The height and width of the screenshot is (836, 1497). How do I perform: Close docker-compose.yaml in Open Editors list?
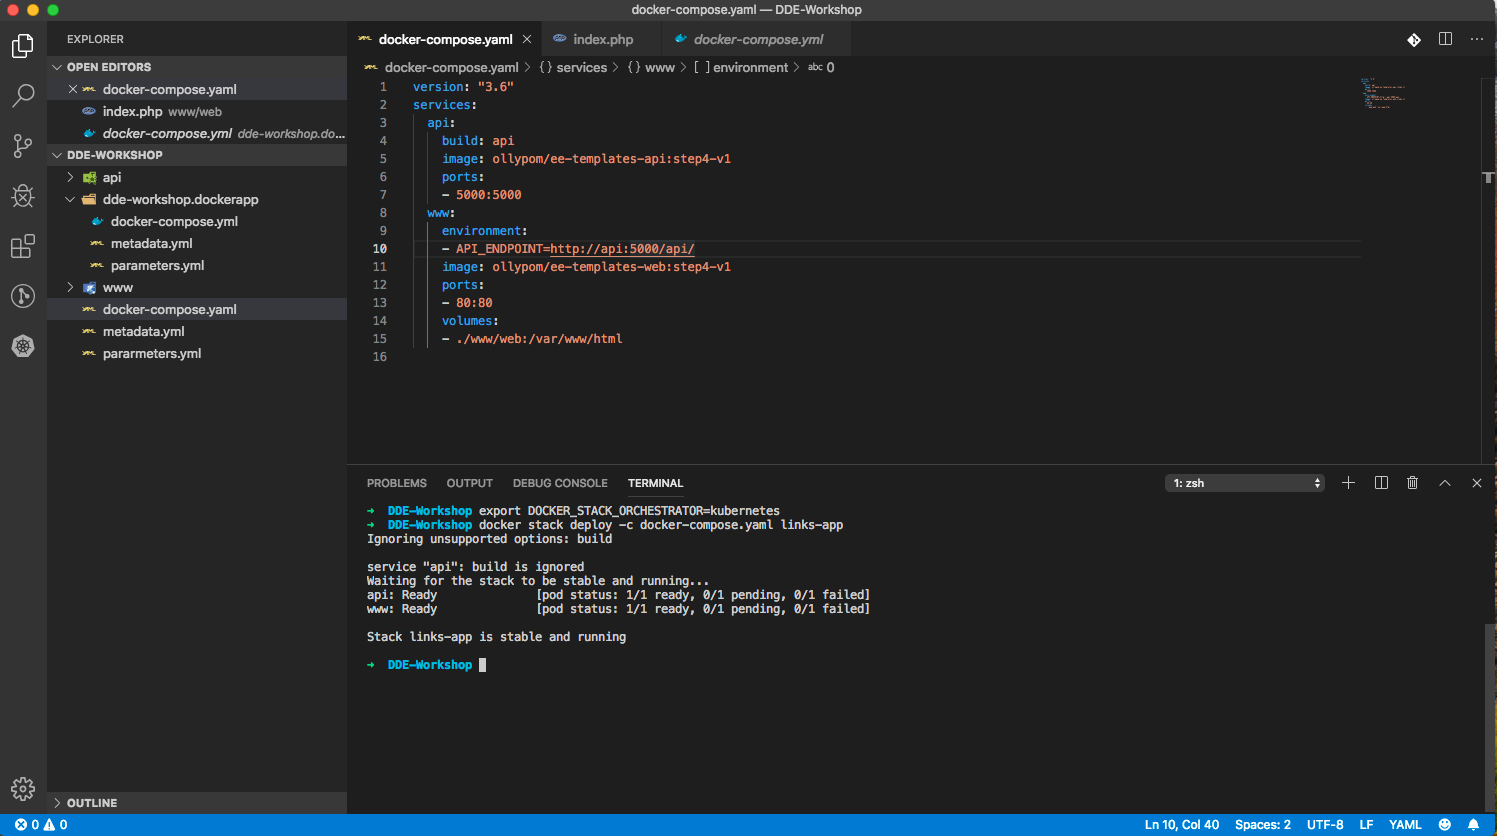pos(72,89)
